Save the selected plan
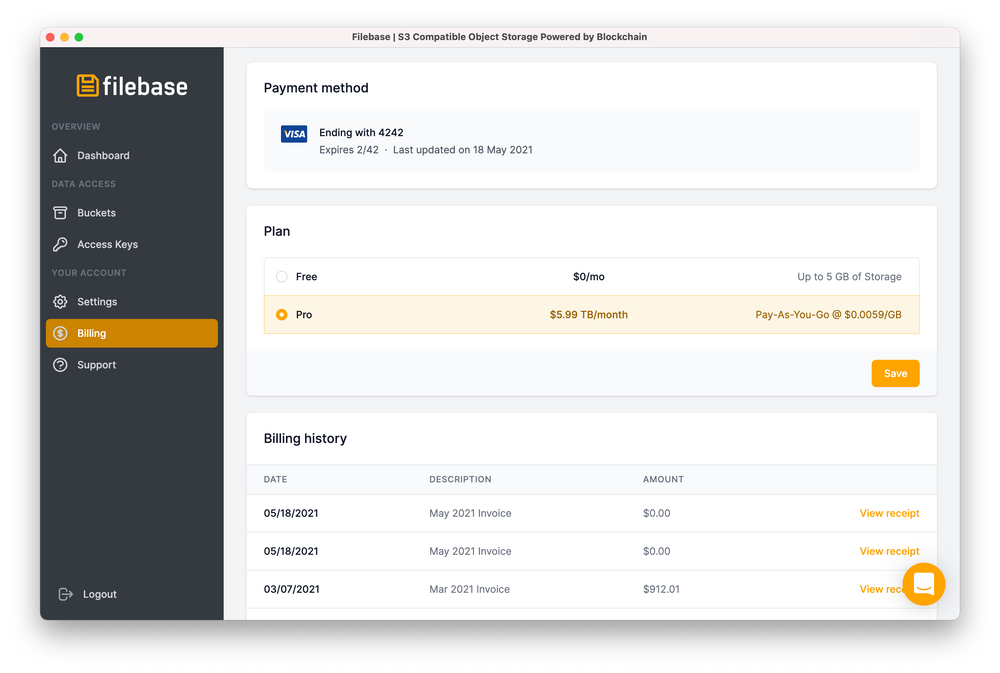Viewport: 1000px width, 673px height. [x=894, y=372]
